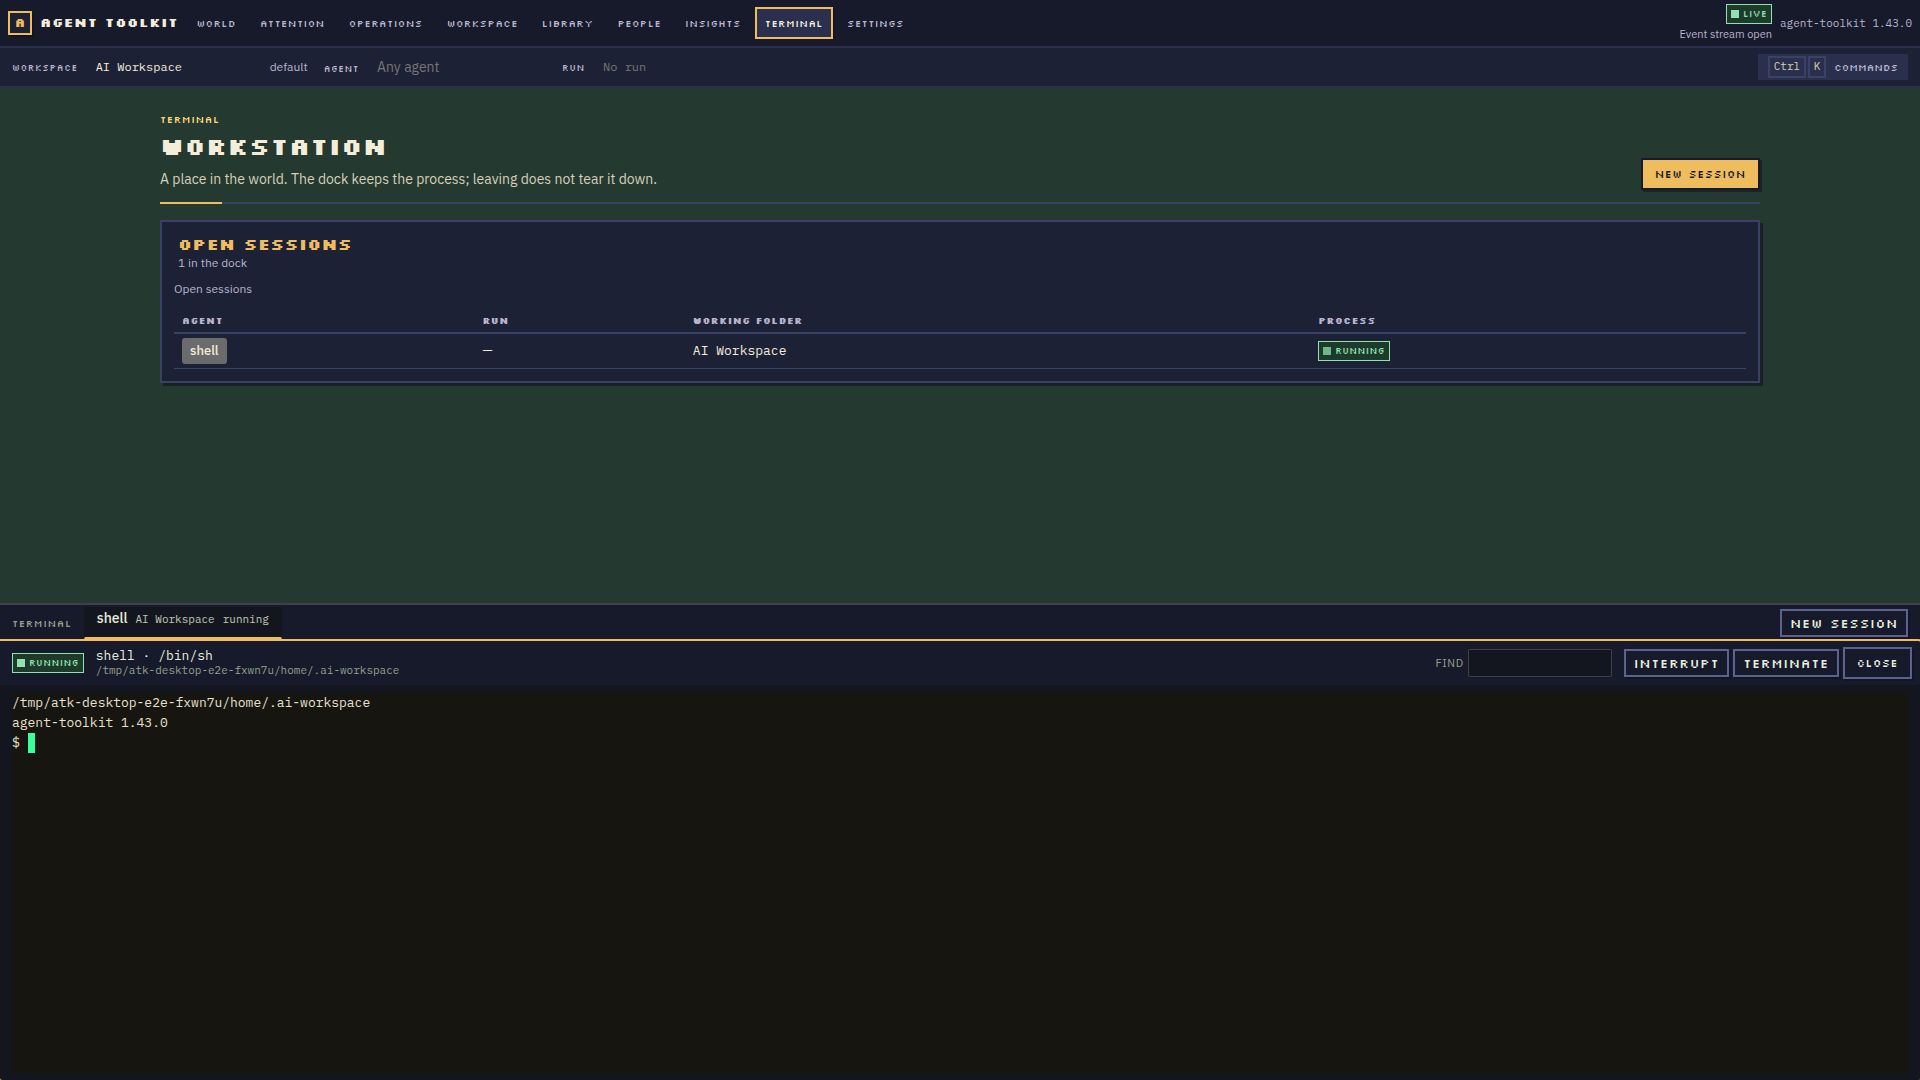Open the No run selector
The height and width of the screenshot is (1080, 1920).
[624, 68]
